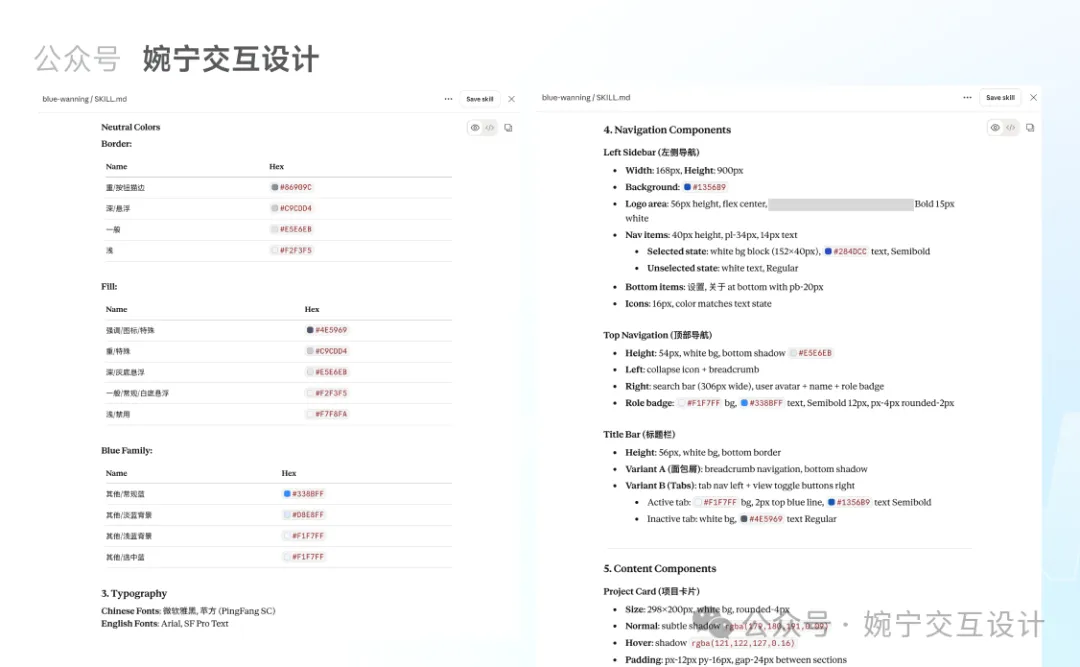Click the Project Card subheading
Image resolution: width=1080 pixels, height=667 pixels.
pyautogui.click(x=652, y=591)
